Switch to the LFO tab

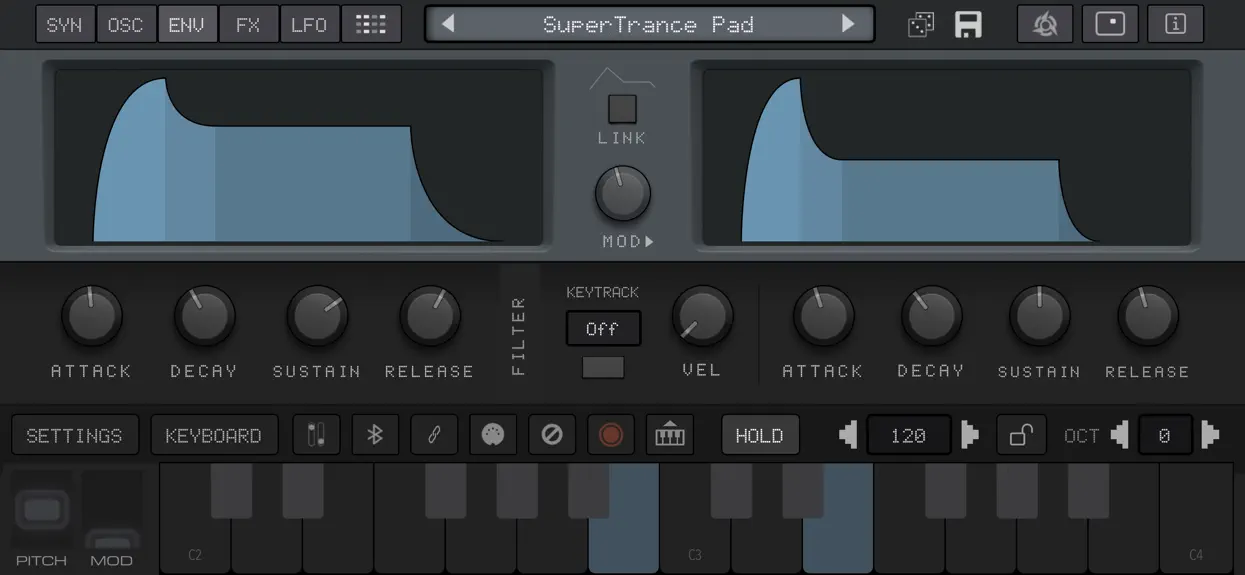309,25
